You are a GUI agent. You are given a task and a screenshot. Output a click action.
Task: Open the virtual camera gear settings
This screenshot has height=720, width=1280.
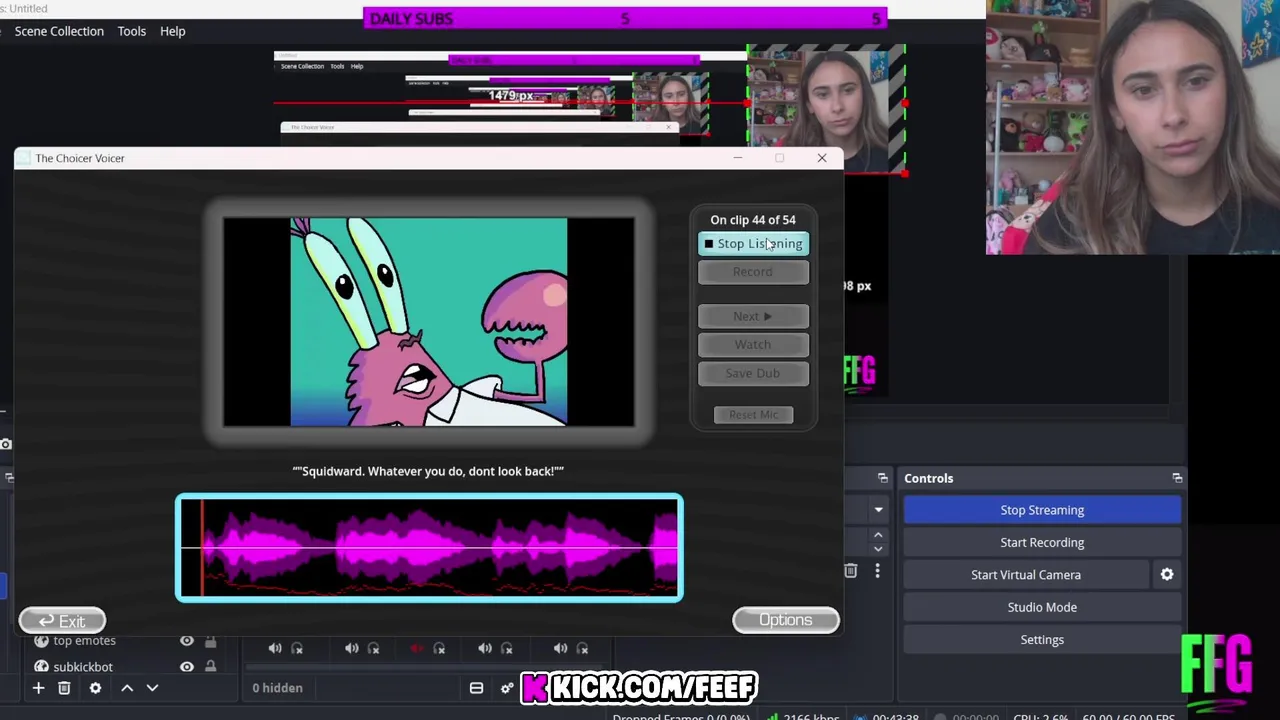1167,575
